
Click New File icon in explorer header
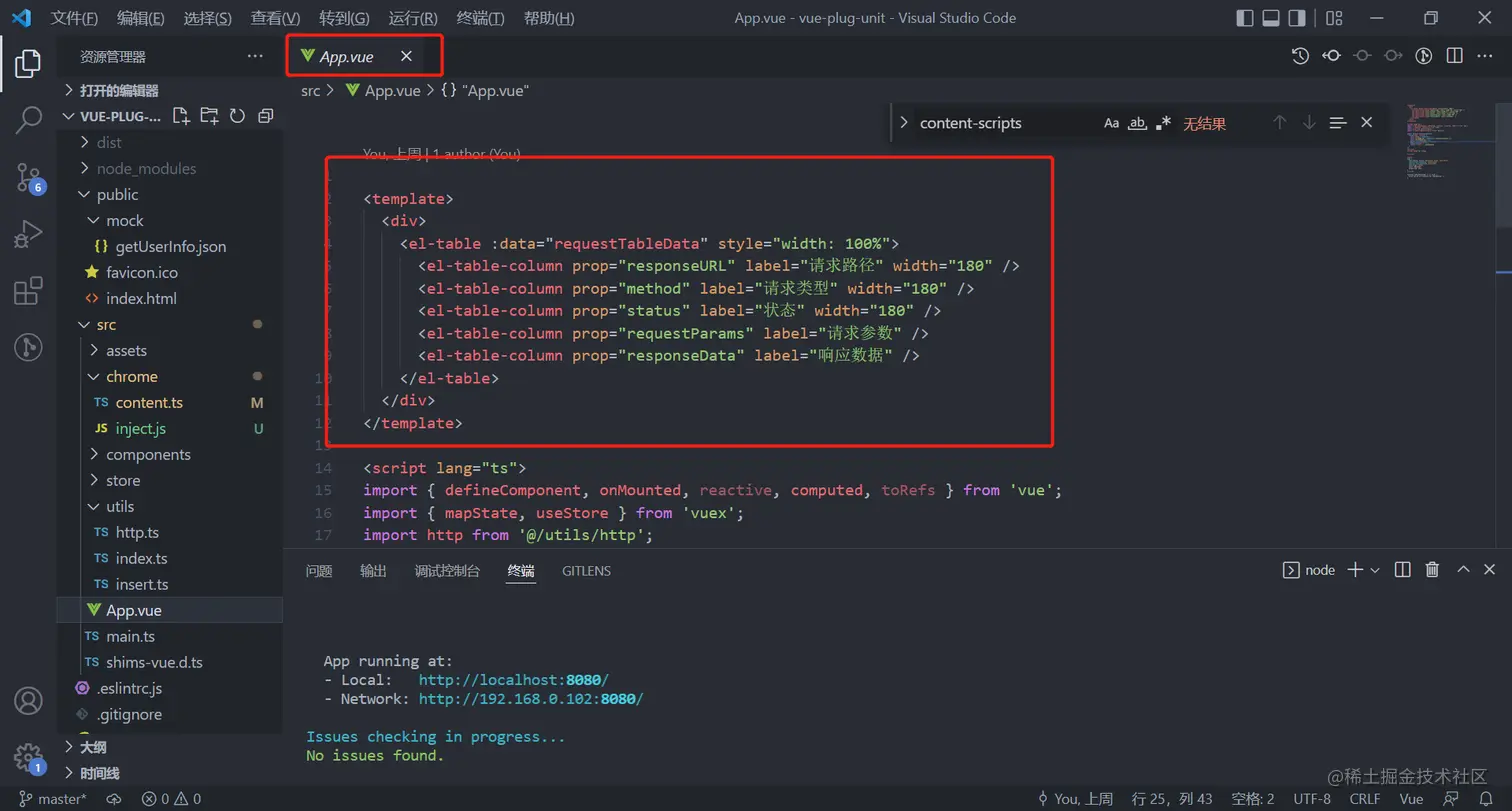tap(181, 116)
